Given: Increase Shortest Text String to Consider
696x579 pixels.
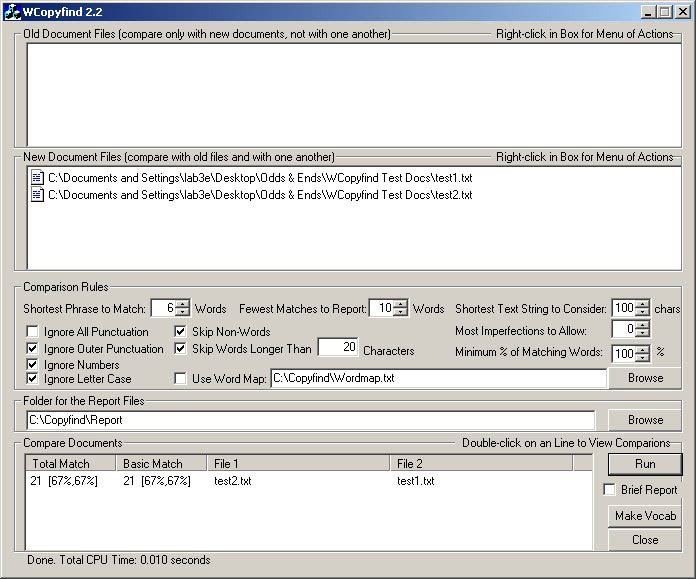Looking at the screenshot, I should tap(642, 304).
